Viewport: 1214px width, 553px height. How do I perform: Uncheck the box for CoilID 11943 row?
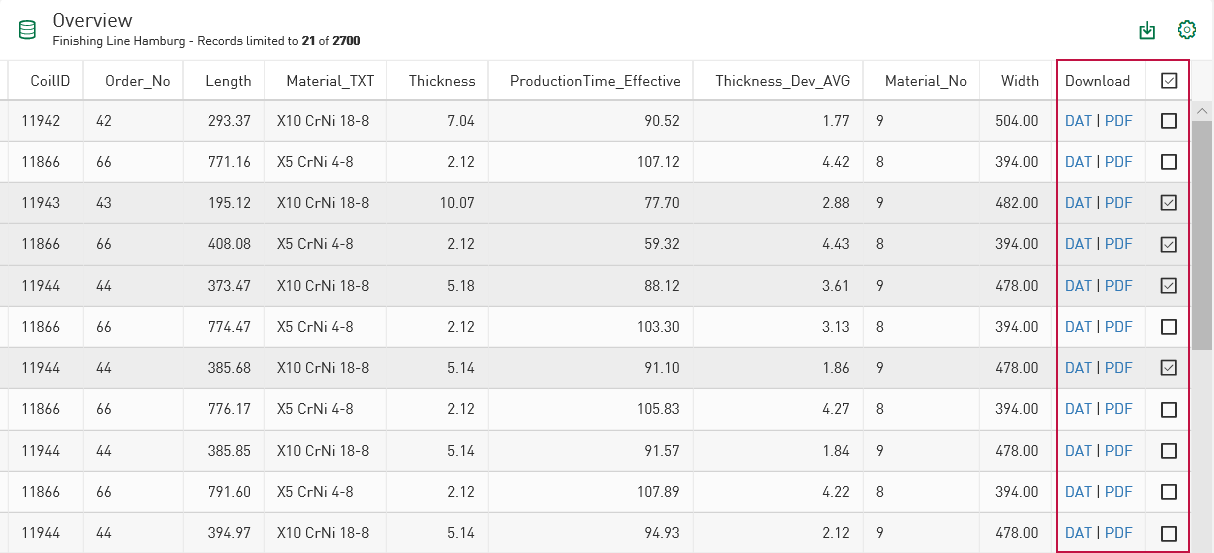point(1169,203)
